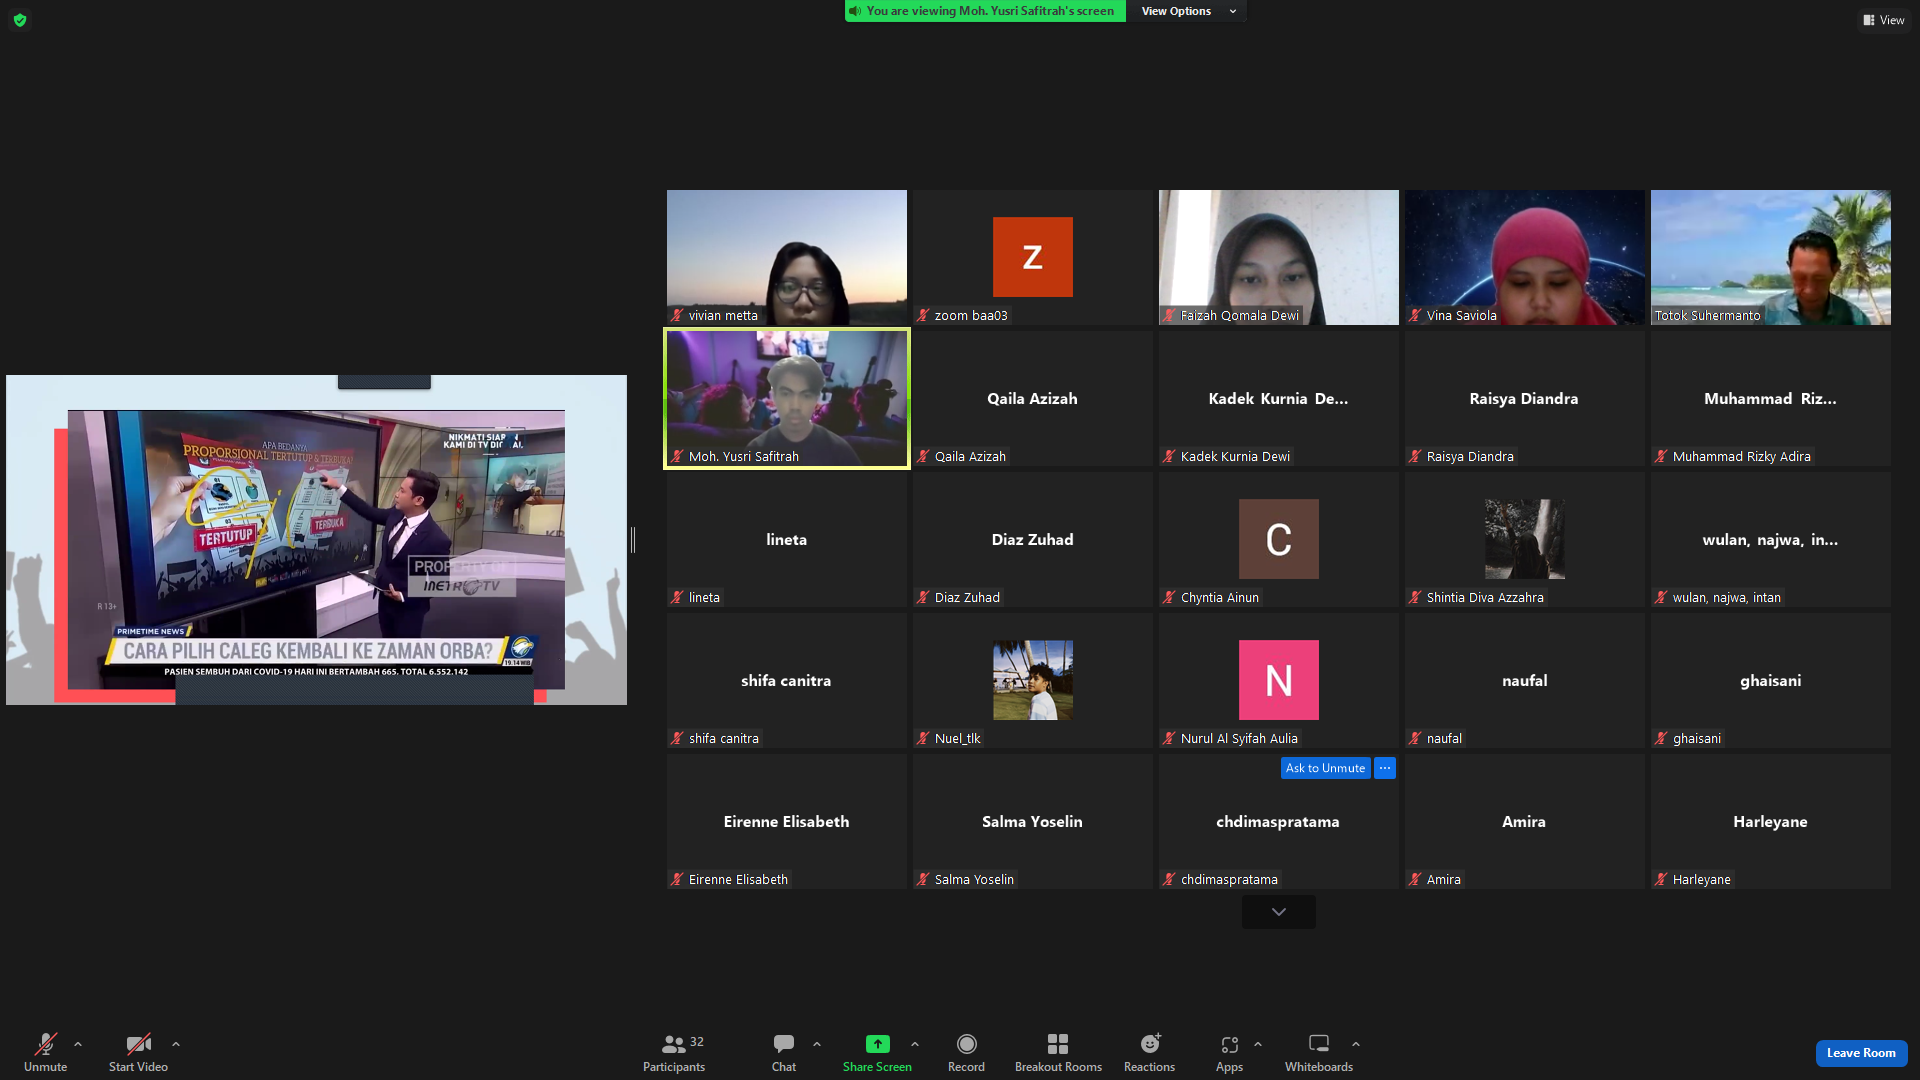
Task: Unmute the microphone
Action: point(46,1052)
